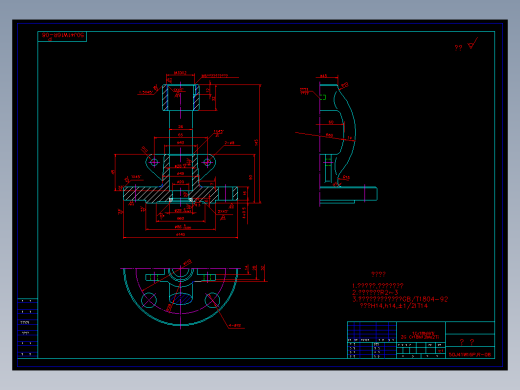This screenshot has height=390, width=520.
Task: Click the surface roughness symbol at the top right
Action: click(473, 43)
